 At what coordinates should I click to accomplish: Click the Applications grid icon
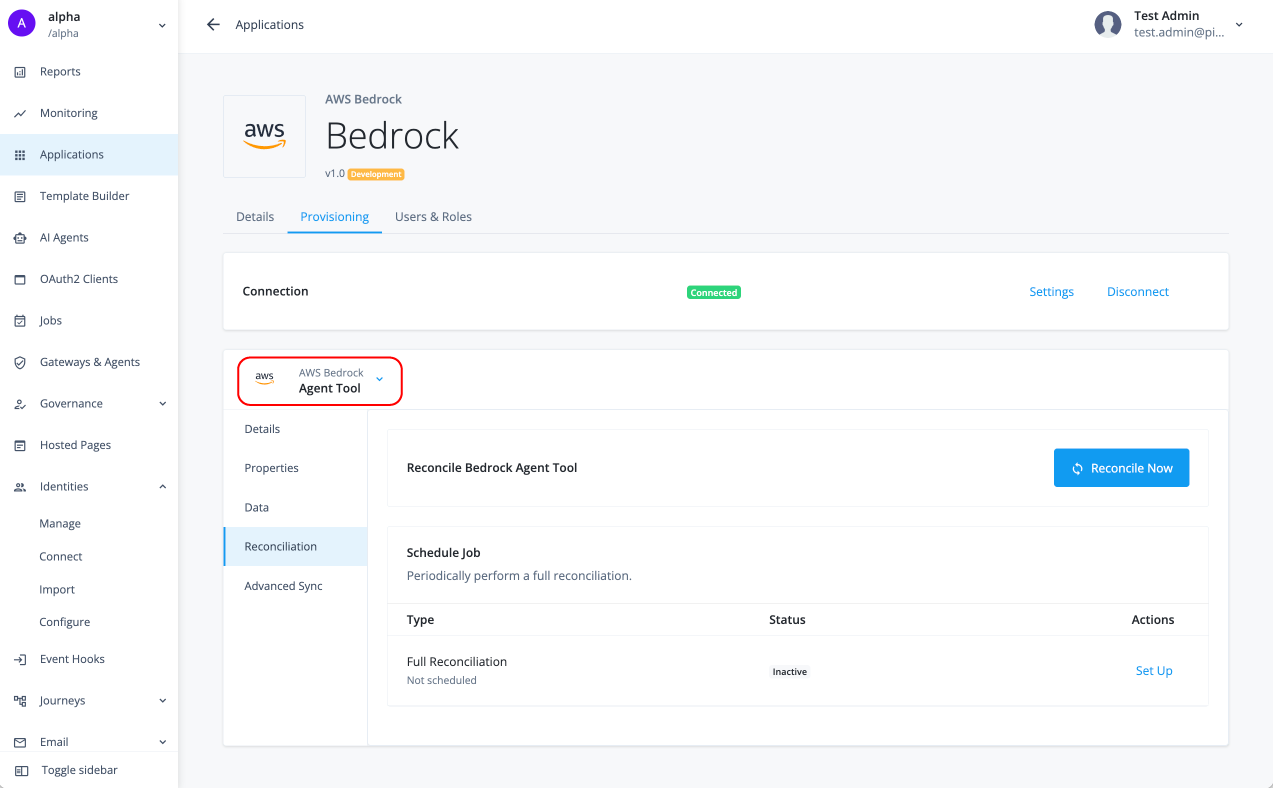[20, 155]
